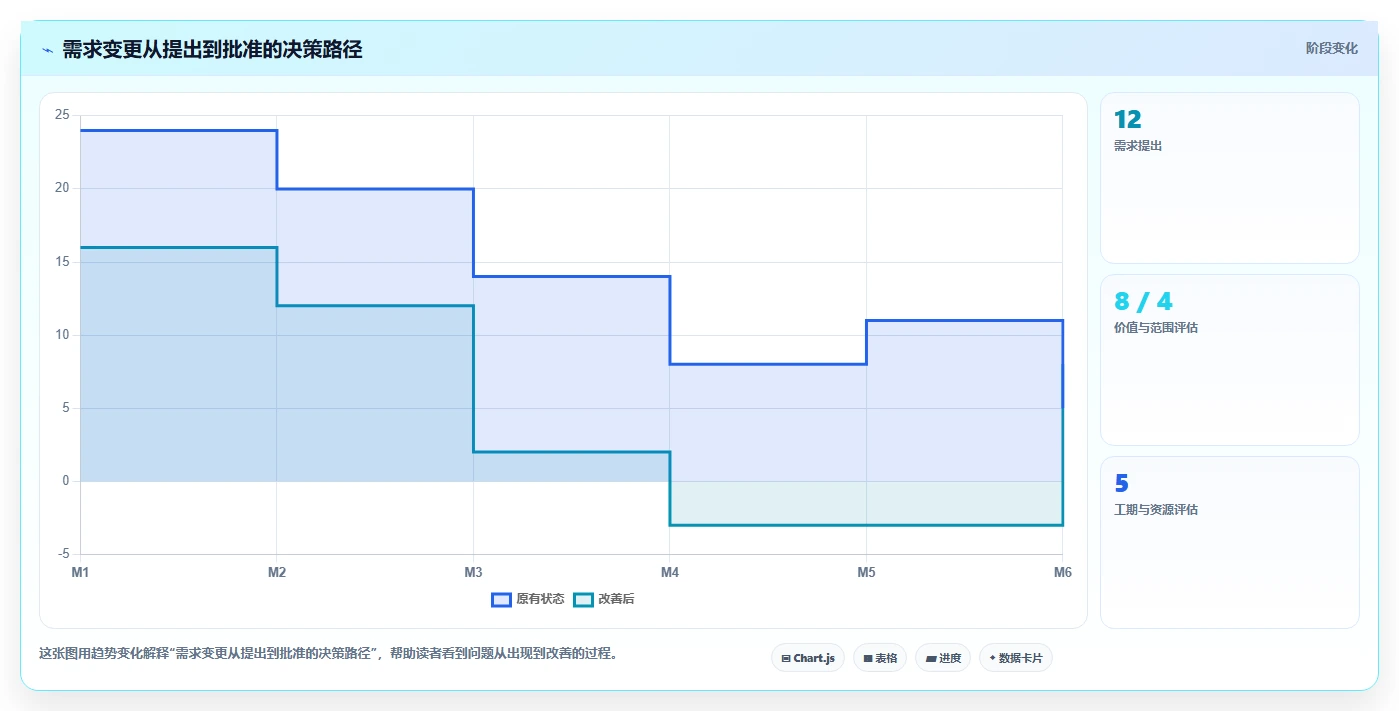The height and width of the screenshot is (711, 1399).
Task: Click the 阶段变化 label in header
Action: tap(1331, 48)
